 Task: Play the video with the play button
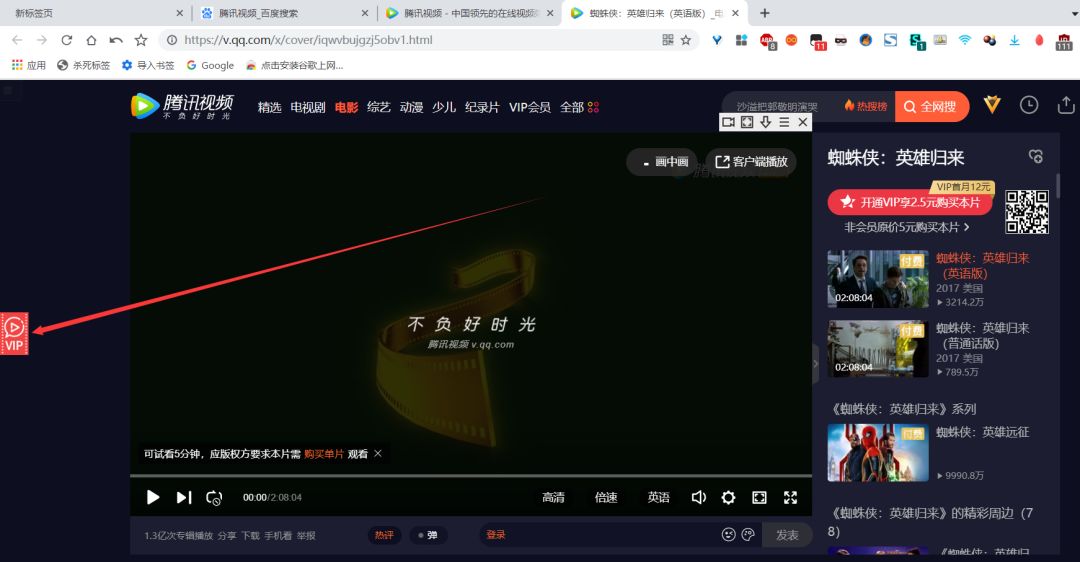click(153, 497)
